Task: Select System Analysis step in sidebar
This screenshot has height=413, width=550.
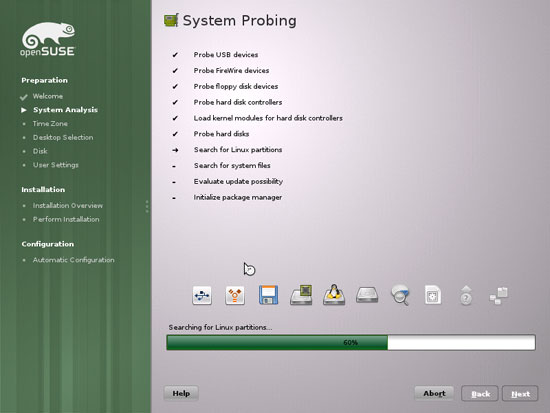Action: (65, 110)
